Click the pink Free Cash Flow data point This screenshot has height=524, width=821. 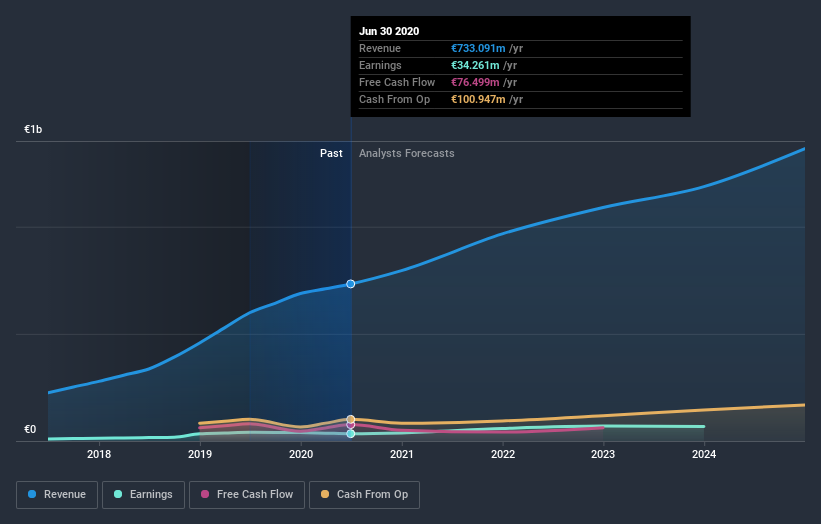351,425
